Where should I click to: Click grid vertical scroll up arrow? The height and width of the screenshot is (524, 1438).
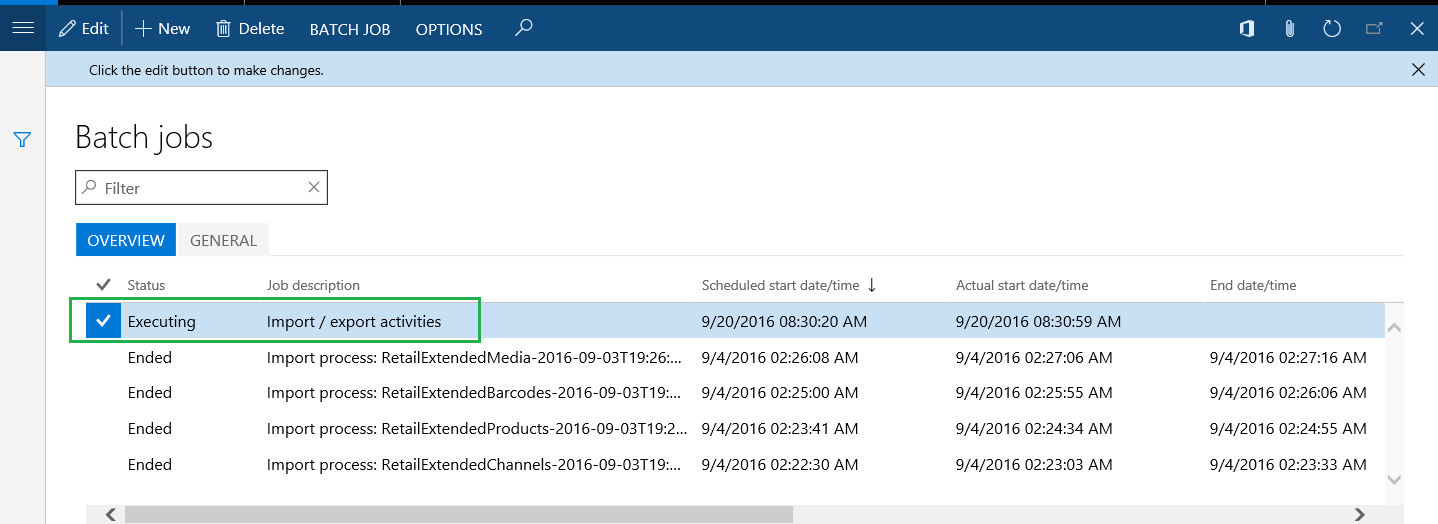[x=1394, y=328]
